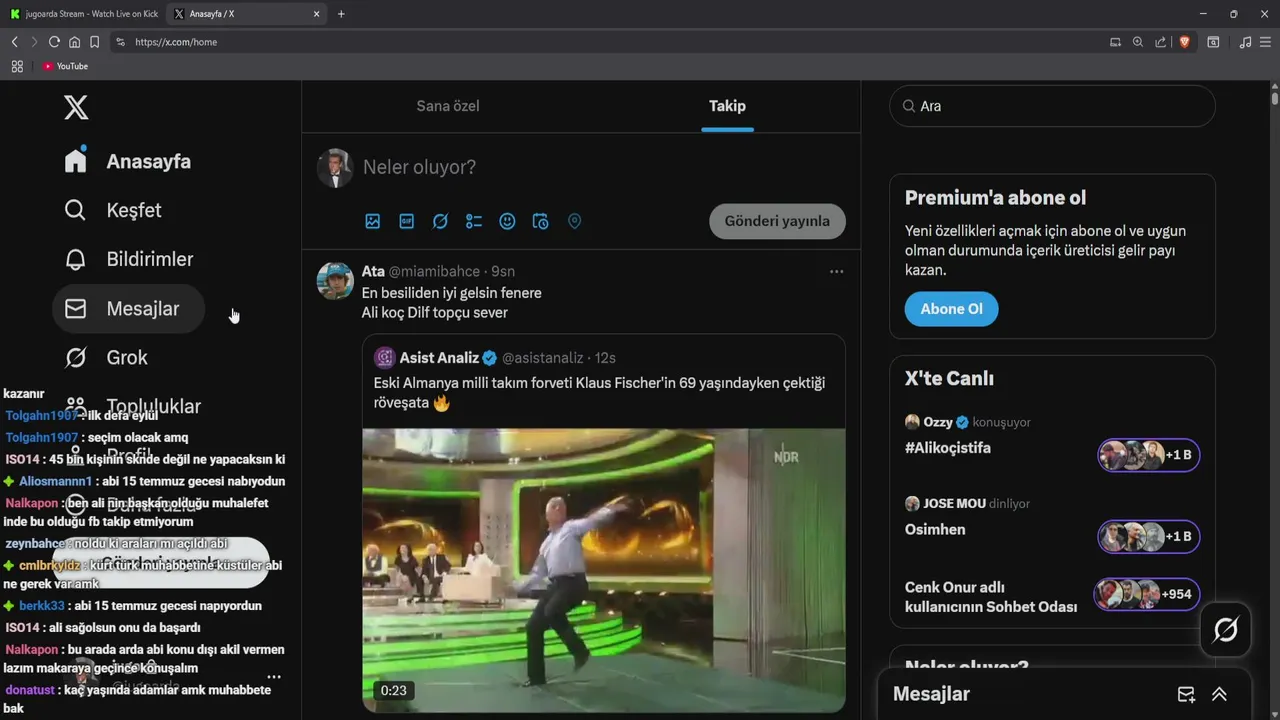1280x720 pixels.
Task: Open the YouTube bookmark
Action: pyautogui.click(x=65, y=66)
